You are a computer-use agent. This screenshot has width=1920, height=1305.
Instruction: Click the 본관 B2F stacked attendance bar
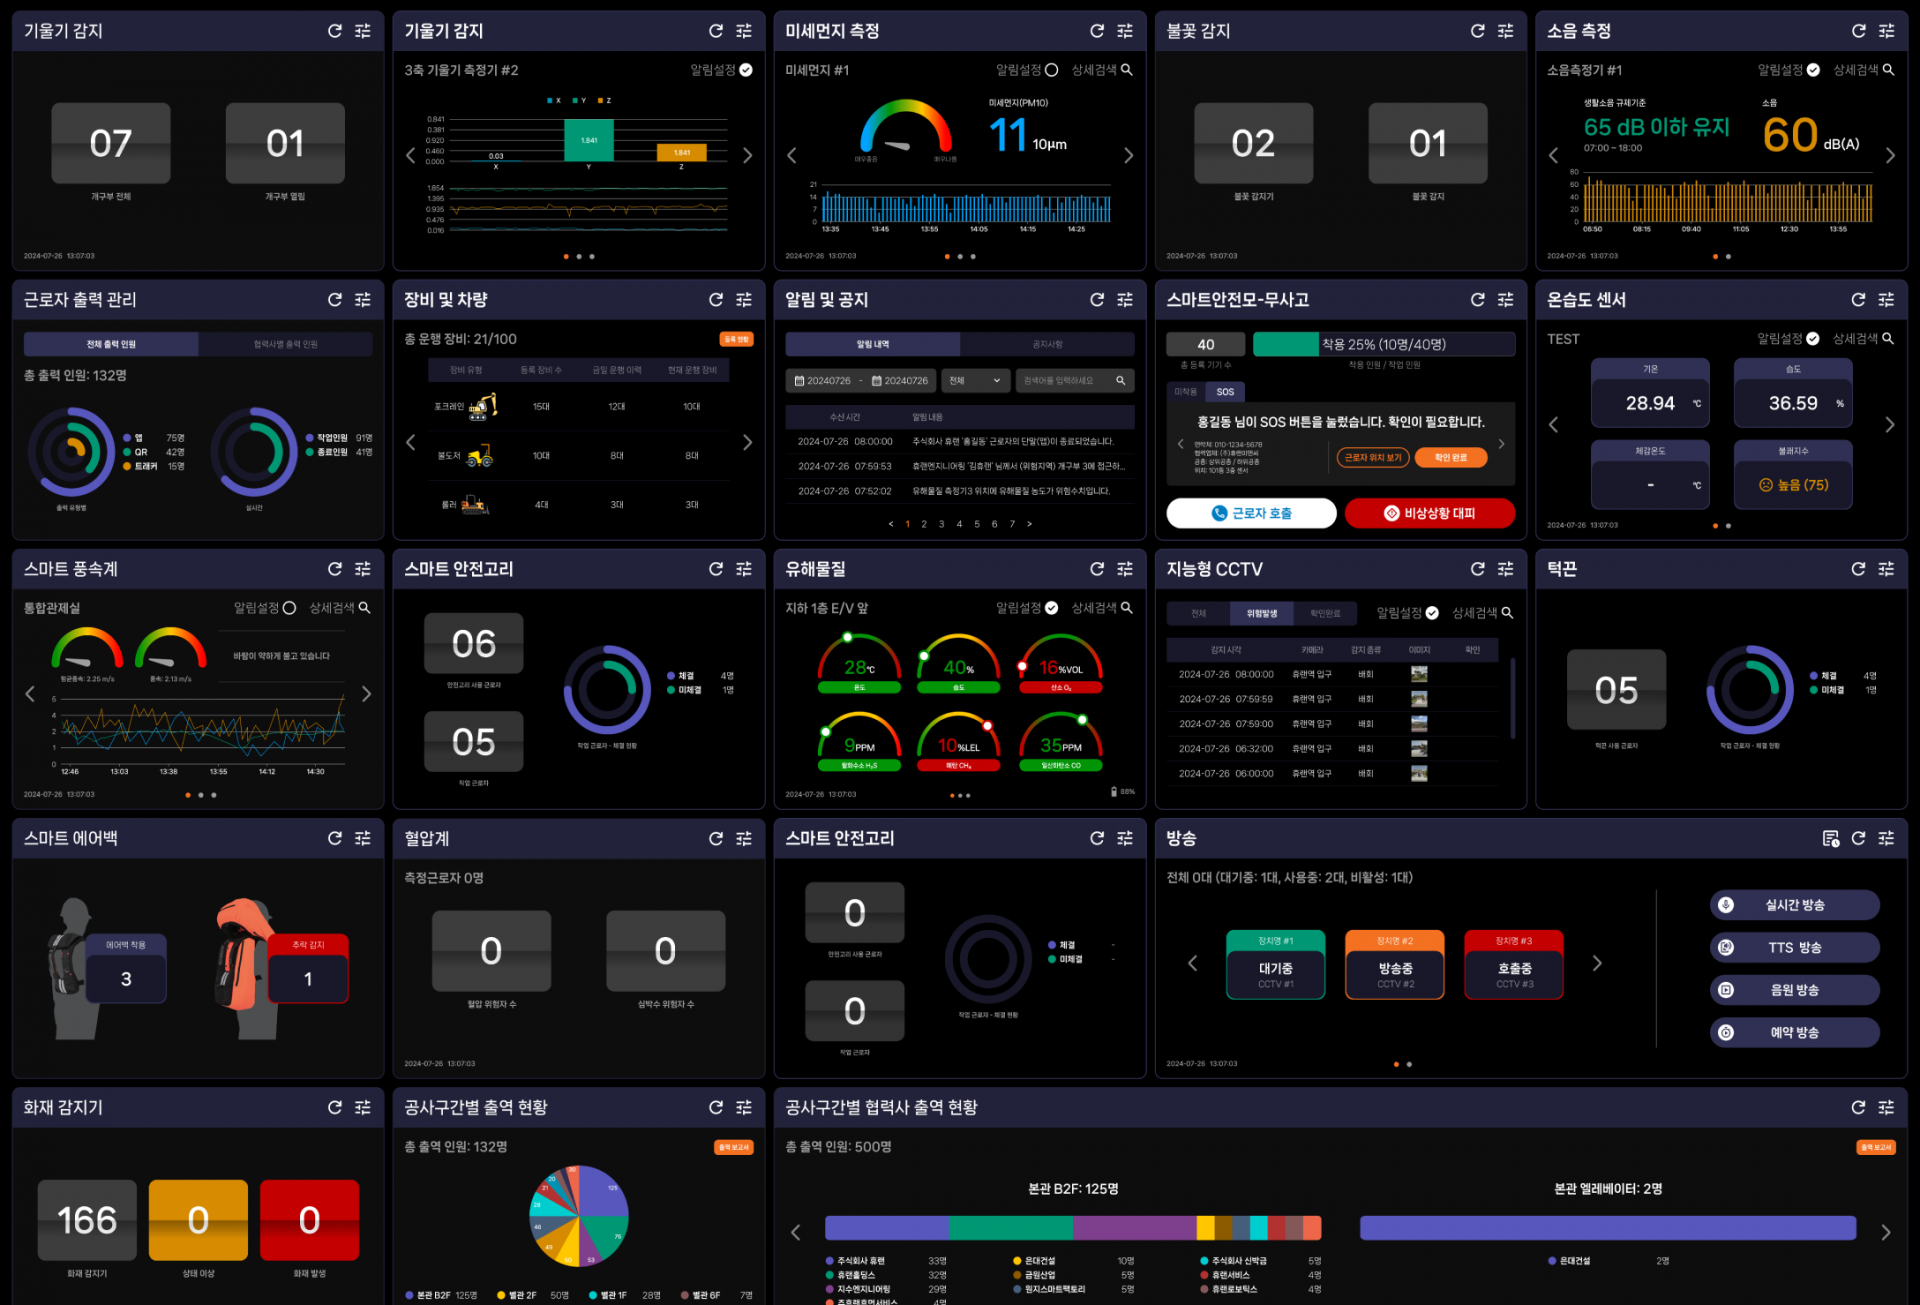click(1073, 1228)
